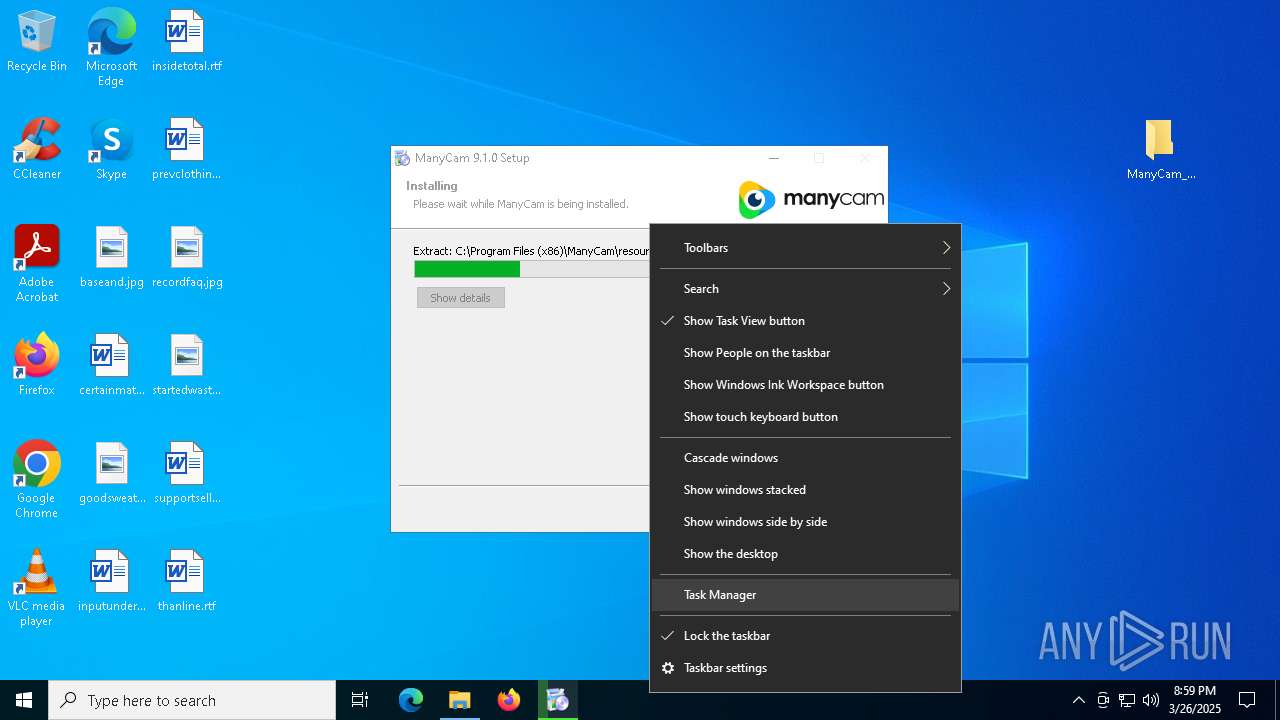Open the clock showing 8:59 PM
This screenshot has width=1280, height=720.
click(1195, 700)
